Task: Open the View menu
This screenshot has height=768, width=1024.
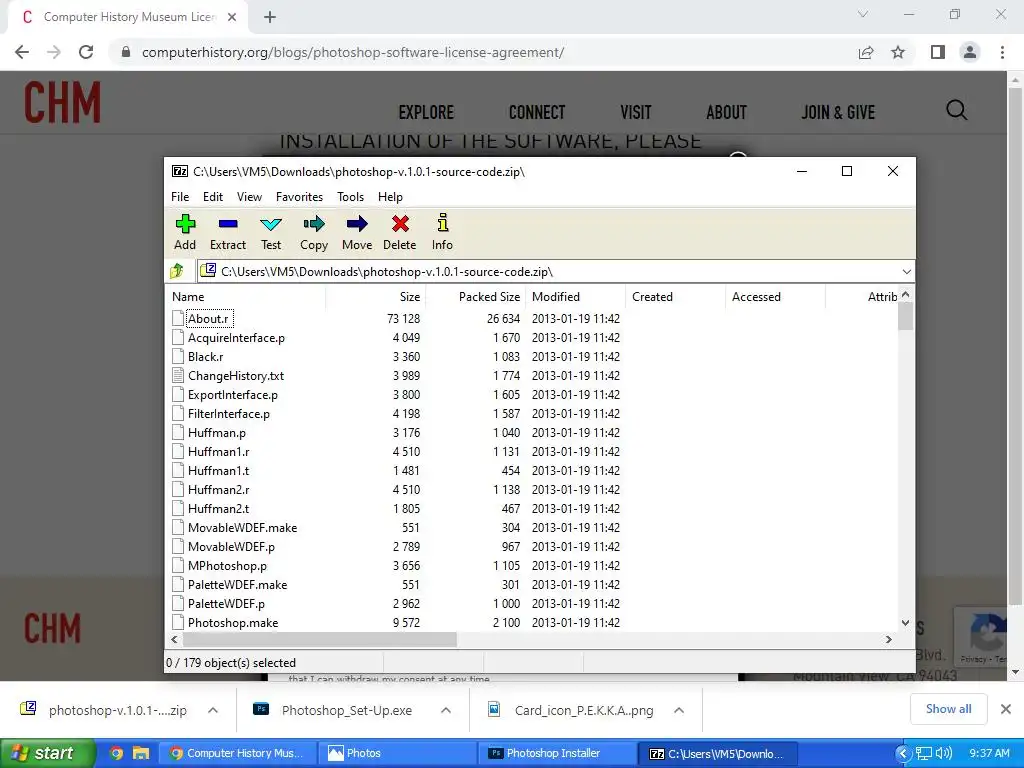Action: tap(249, 197)
